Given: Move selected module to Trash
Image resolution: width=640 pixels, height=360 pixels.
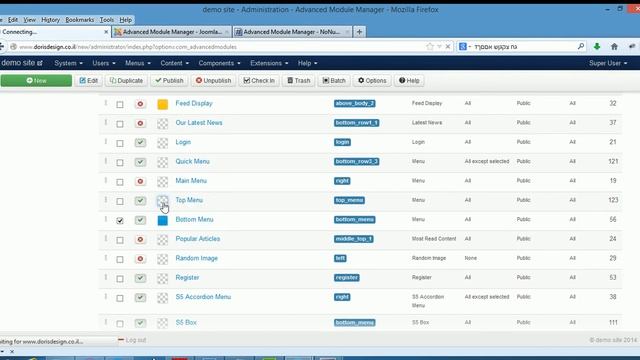Looking at the screenshot, I should [298, 80].
